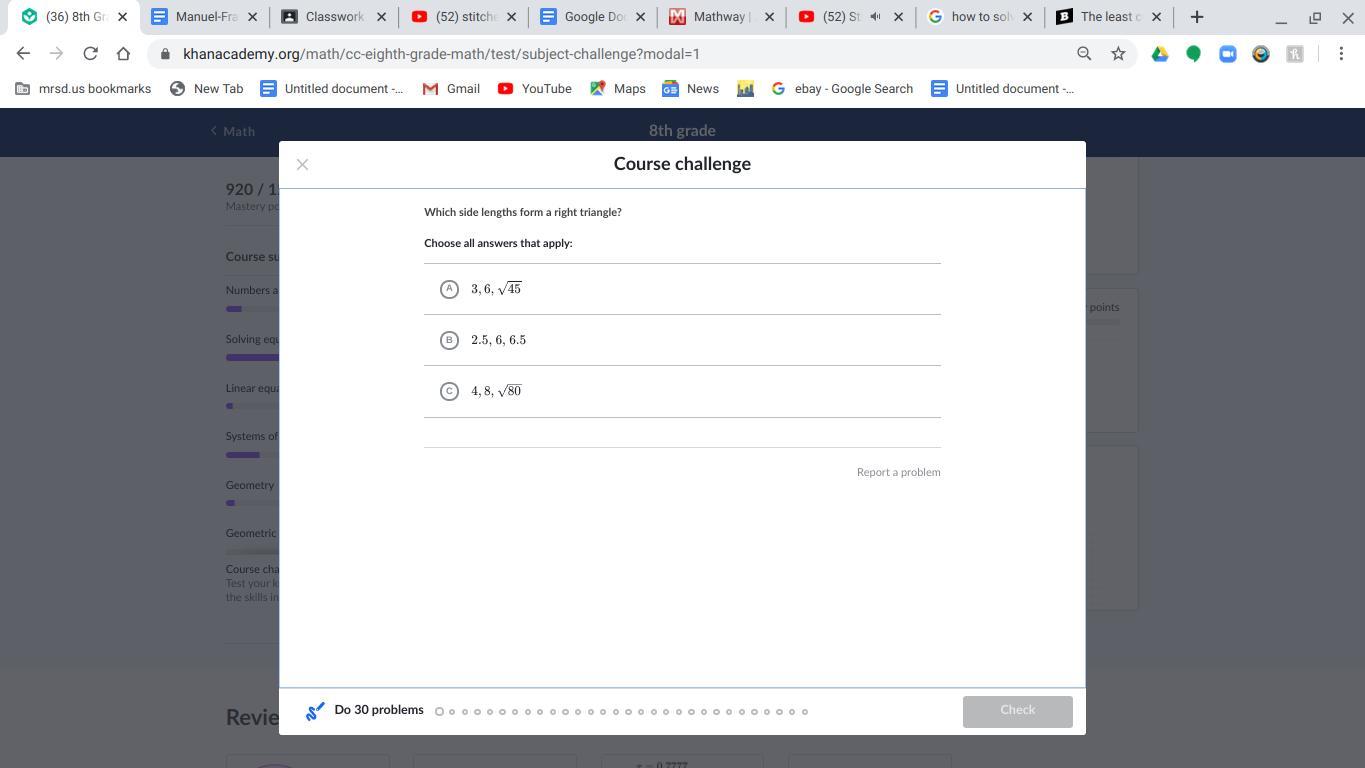Open the YouTube bookmark
Screen dimensions: 1365x768
tap(535, 89)
